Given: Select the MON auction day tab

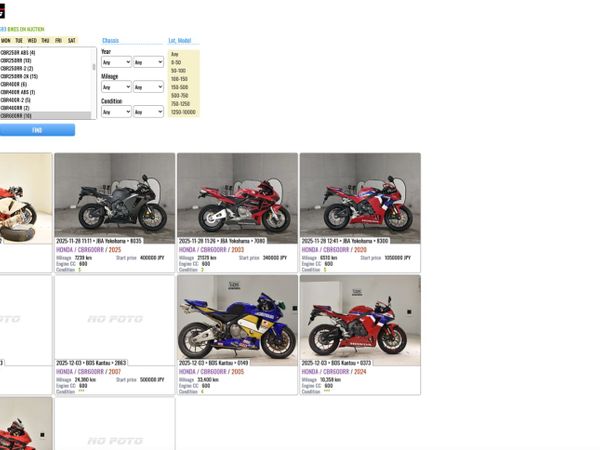Looking at the screenshot, I should (6, 41).
